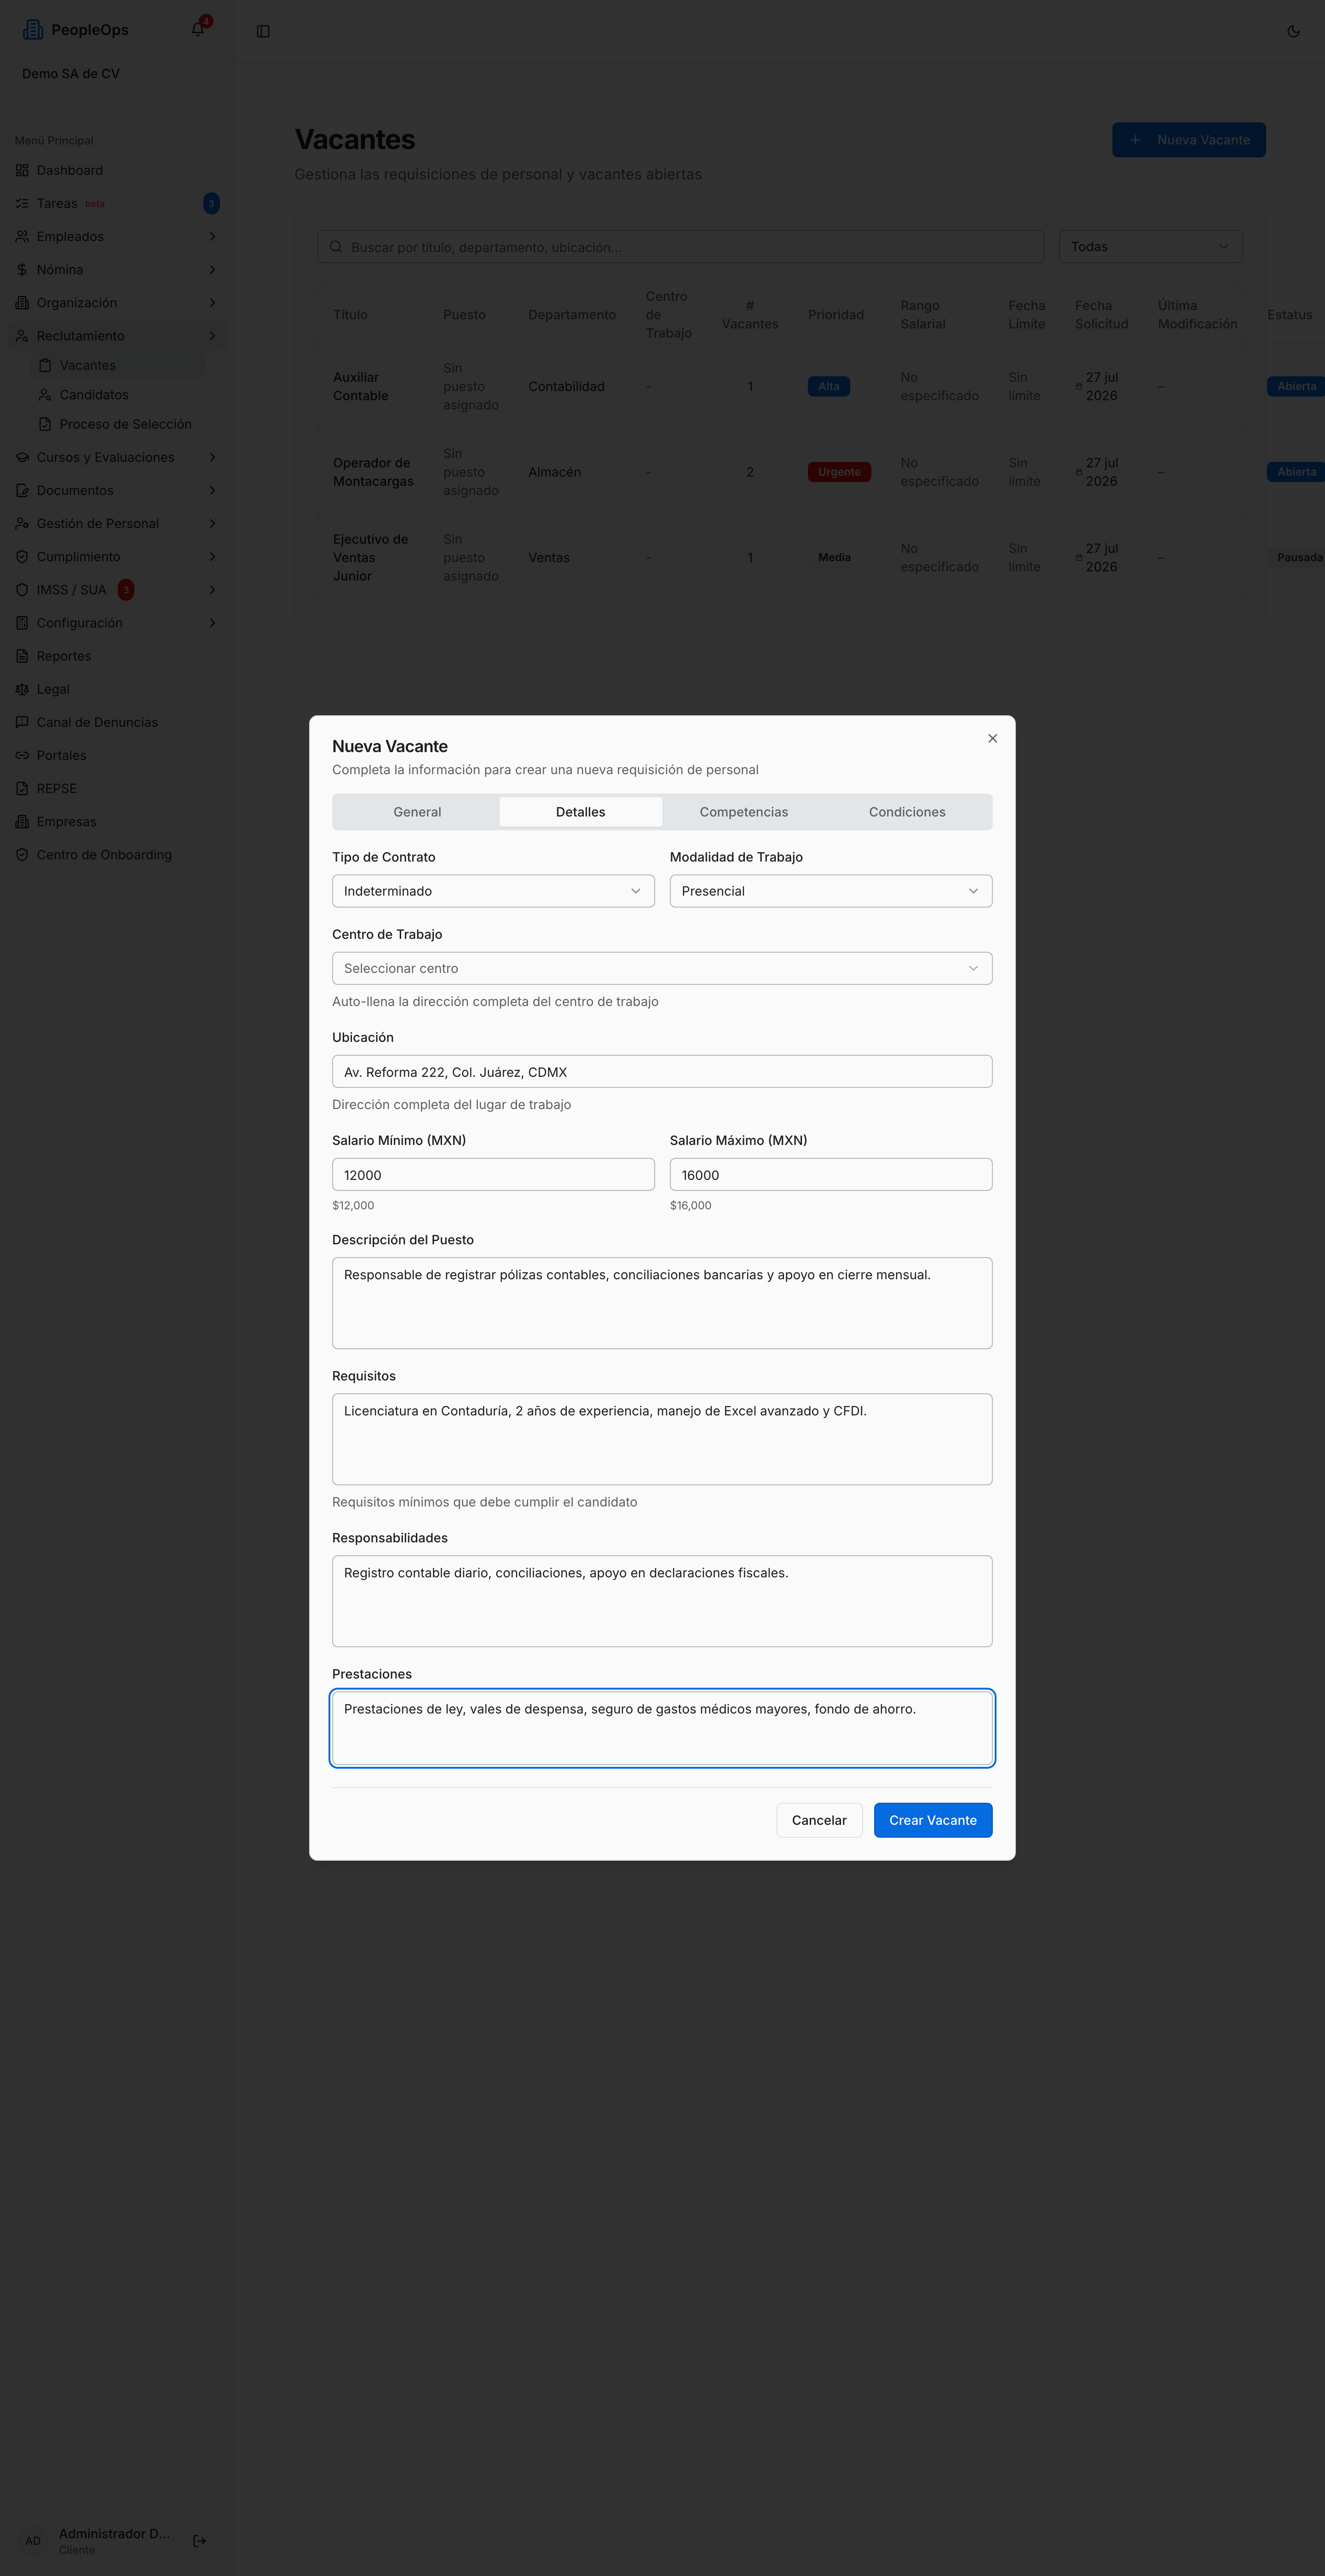1325x2576 pixels.
Task: Go back to the General tab
Action: 417,812
